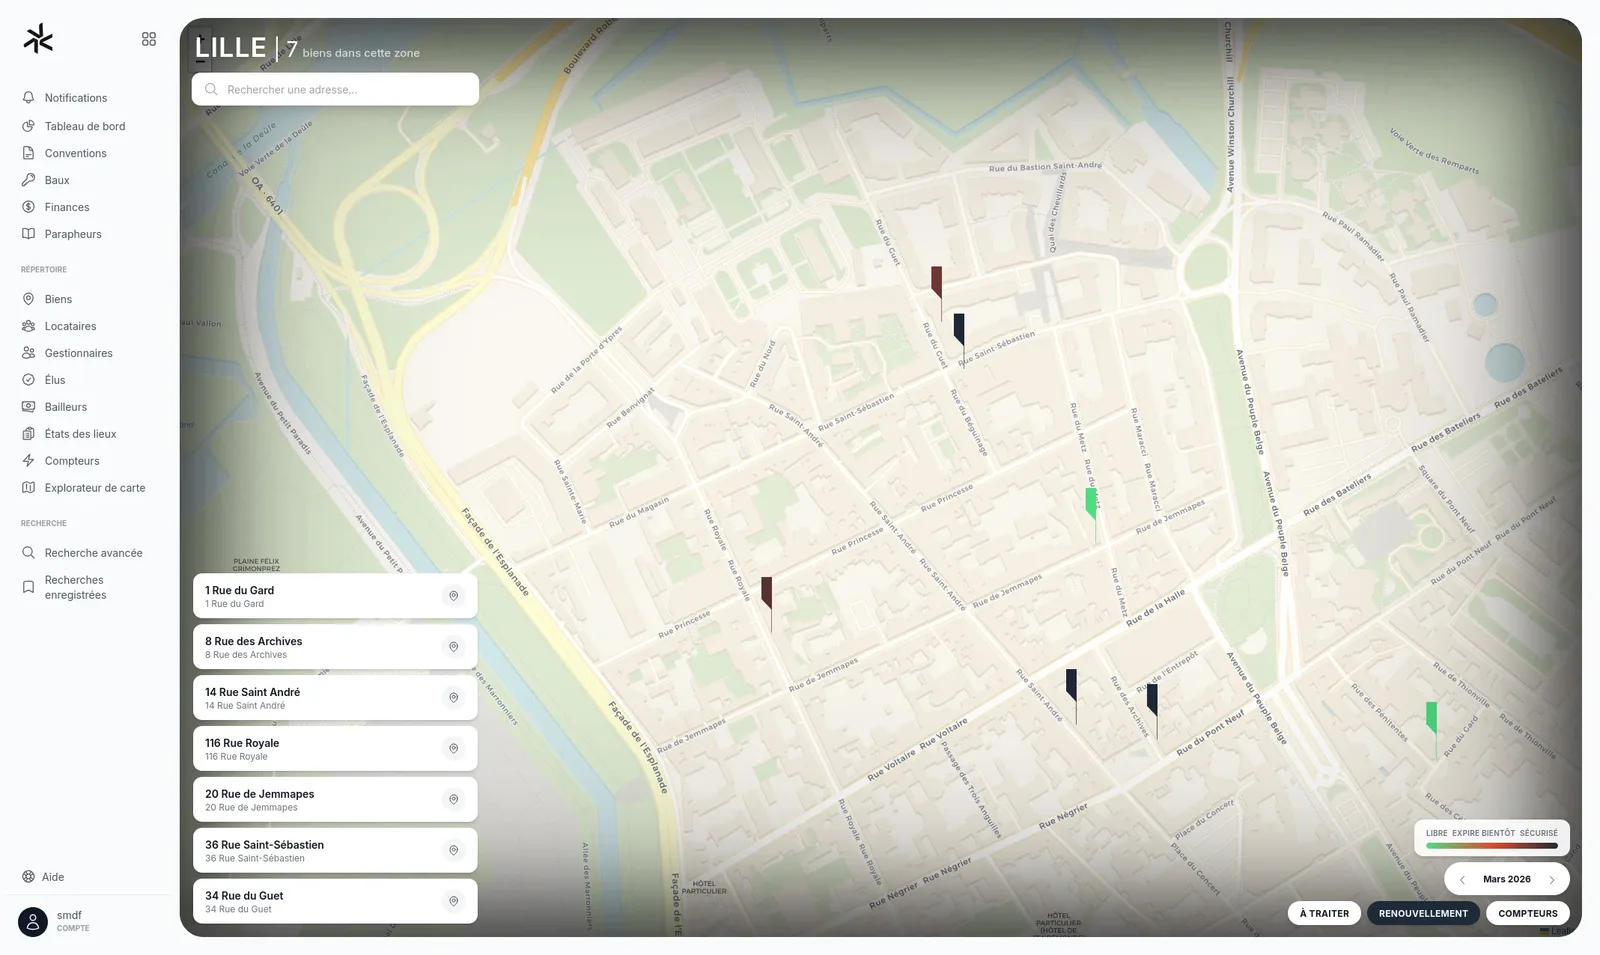This screenshot has width=1600, height=955.
Task: Locate 8 Rue des Archives with its pin button
Action: click(453, 648)
